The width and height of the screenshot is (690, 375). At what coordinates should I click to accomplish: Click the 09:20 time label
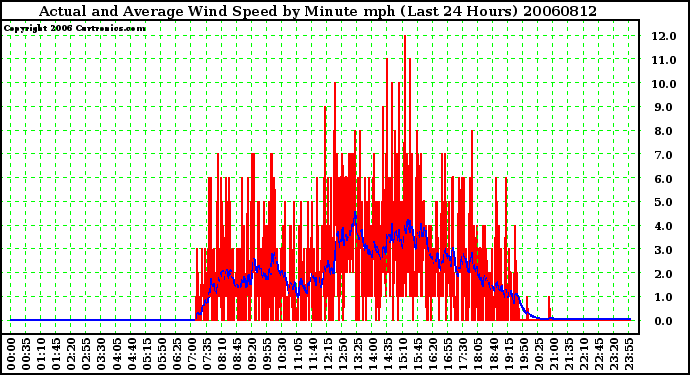coord(252,355)
